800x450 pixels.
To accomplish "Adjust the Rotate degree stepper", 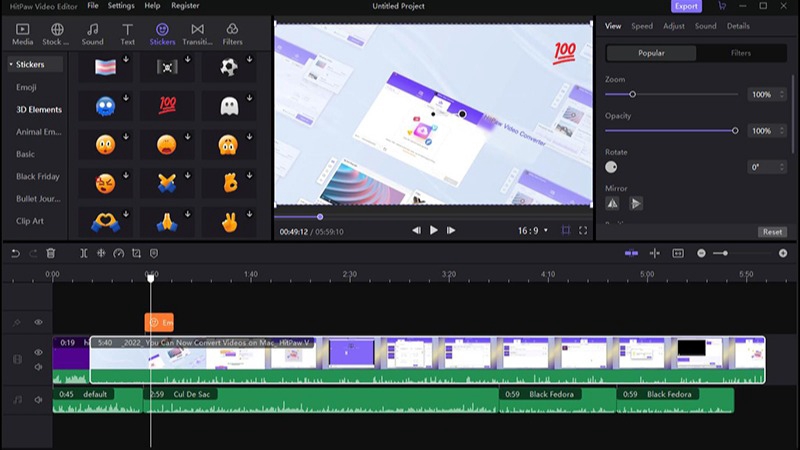I will [x=782, y=167].
